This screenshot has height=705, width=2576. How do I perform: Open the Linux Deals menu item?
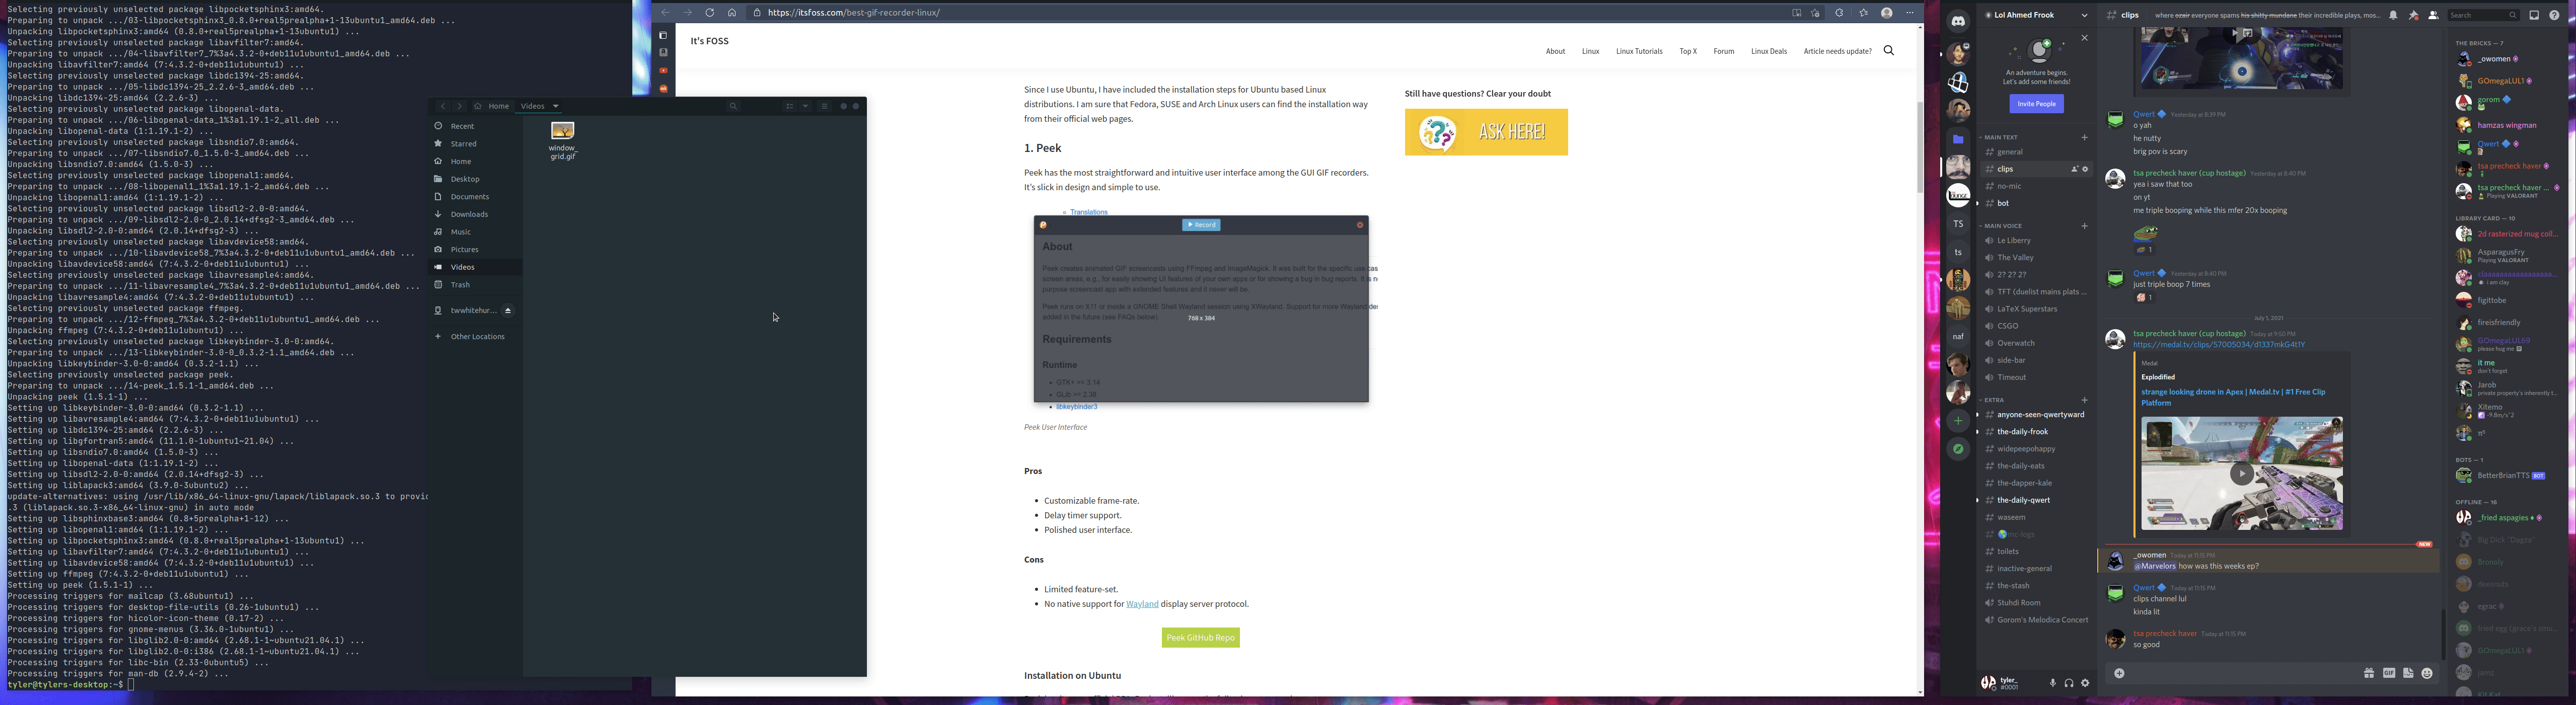1768,51
